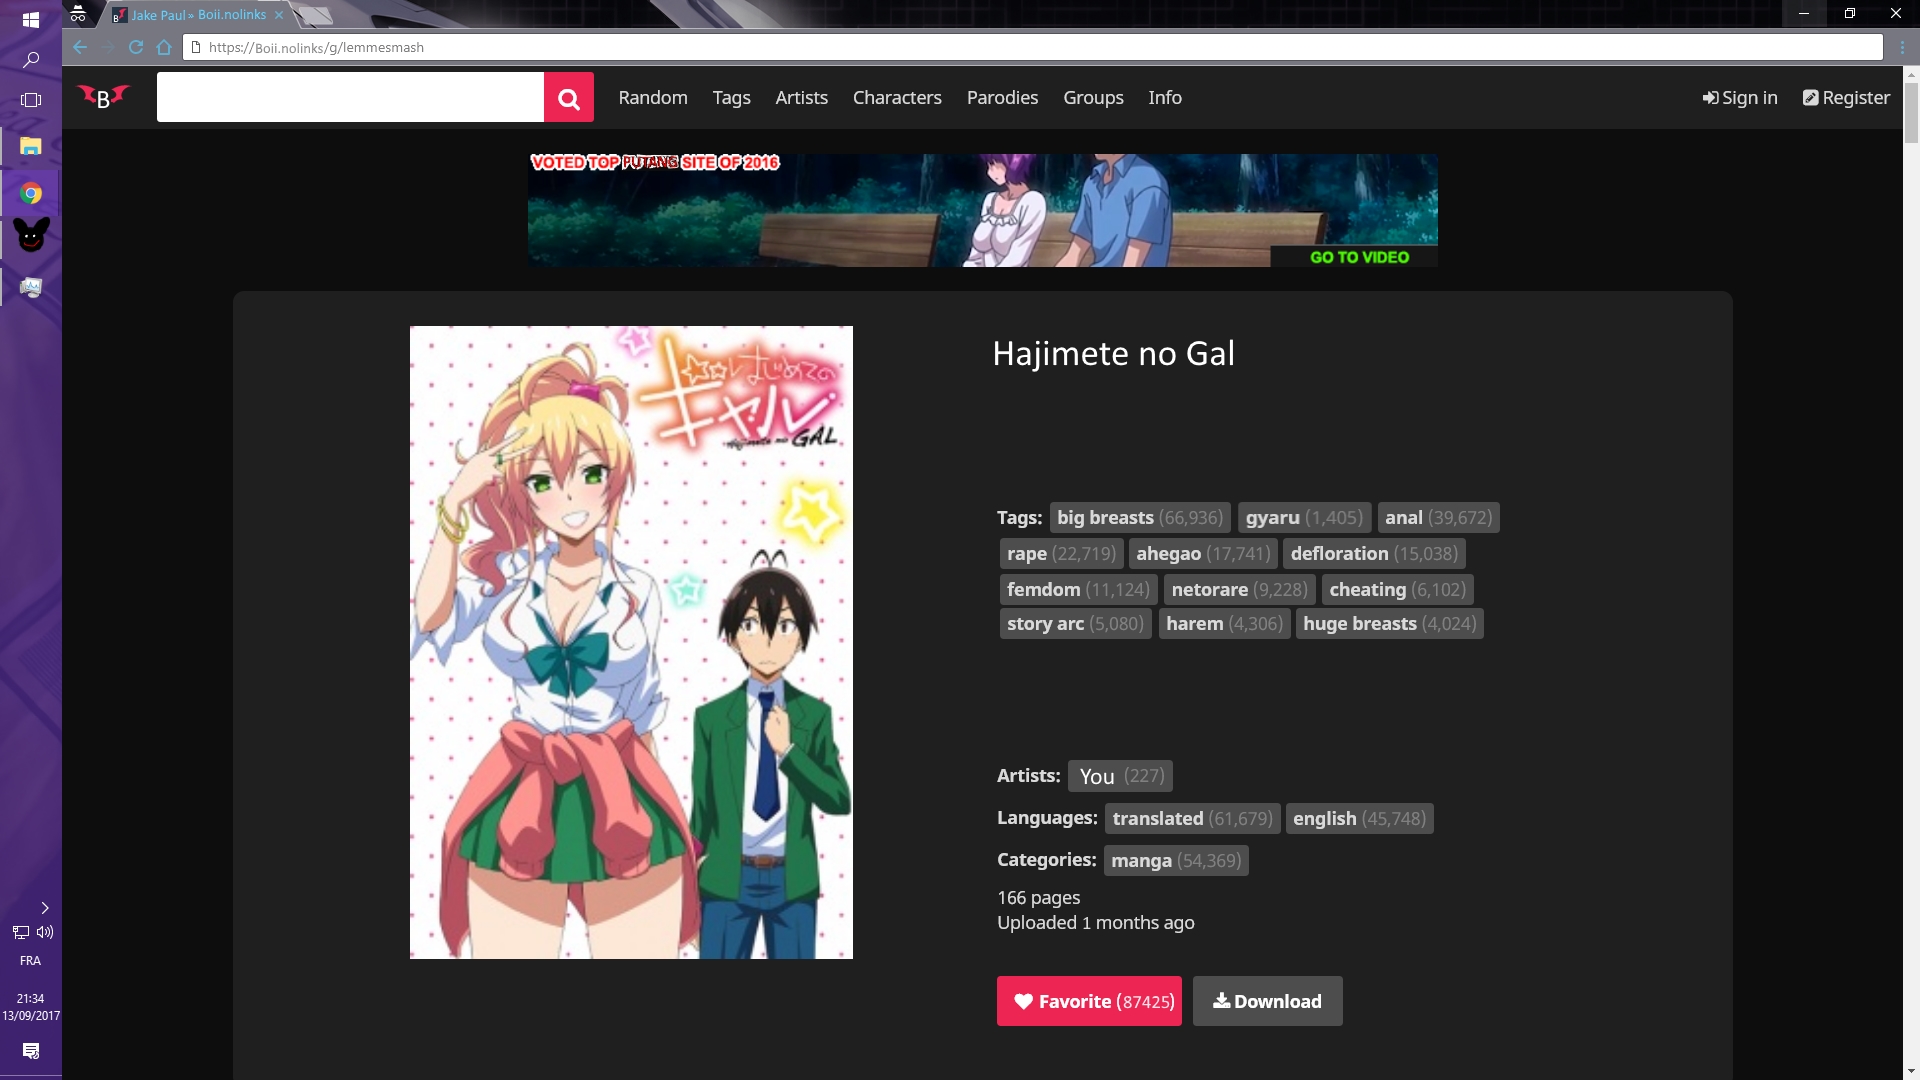Expand hidden tray icons chevron
Viewport: 1920px width, 1080px height.
point(45,908)
